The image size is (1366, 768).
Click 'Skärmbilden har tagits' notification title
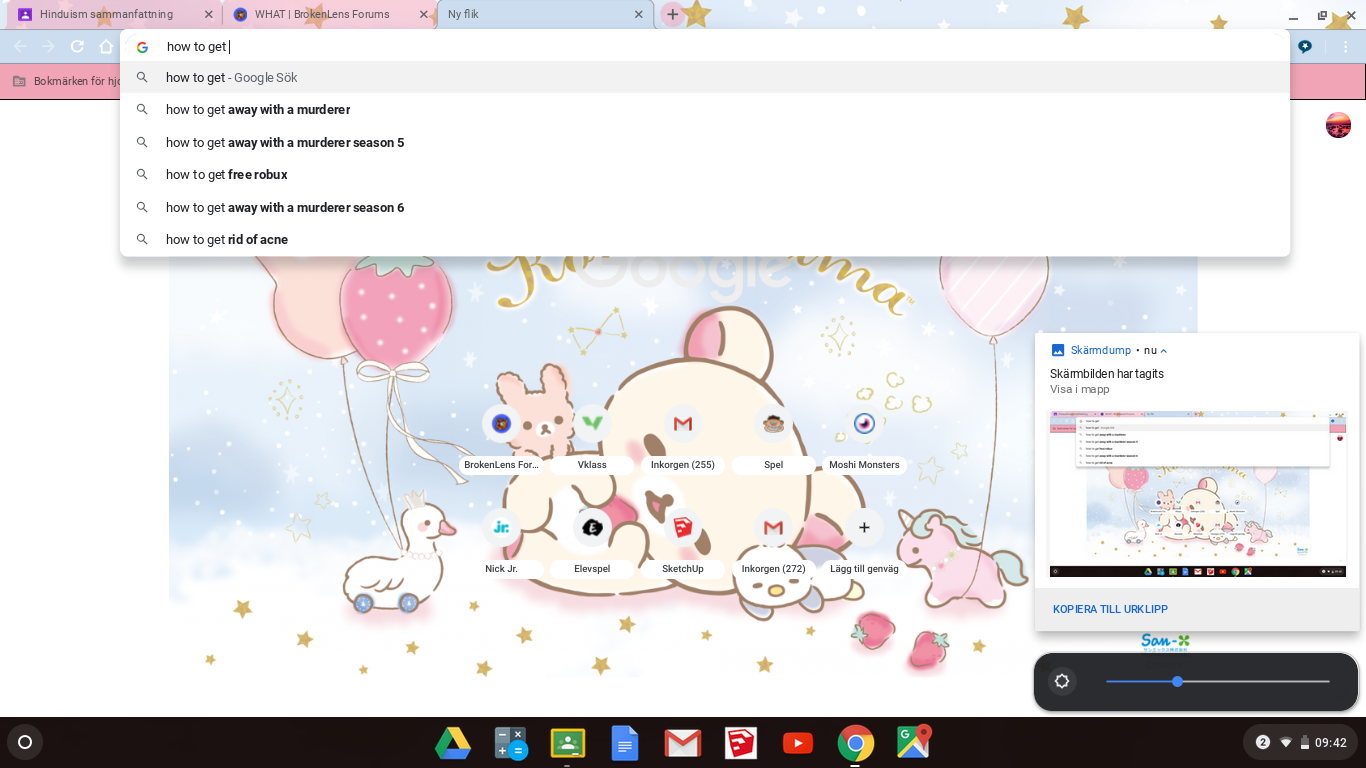(x=1107, y=374)
